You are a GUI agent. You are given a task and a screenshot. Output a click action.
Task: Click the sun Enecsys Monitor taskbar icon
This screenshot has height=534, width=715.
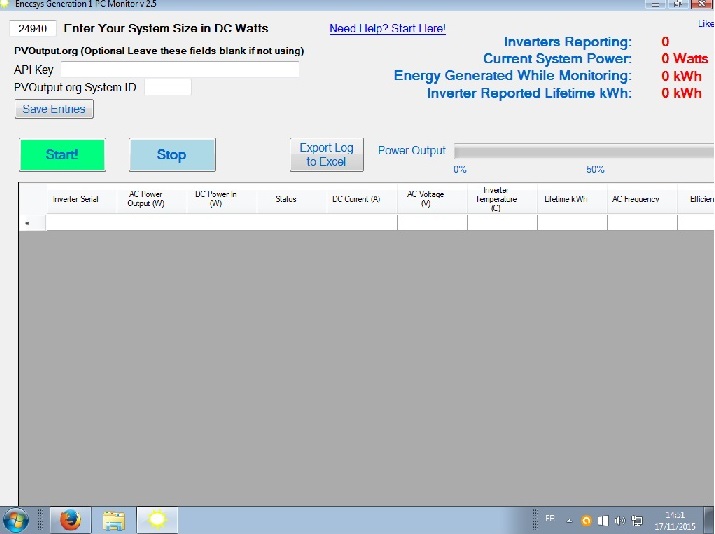157,520
